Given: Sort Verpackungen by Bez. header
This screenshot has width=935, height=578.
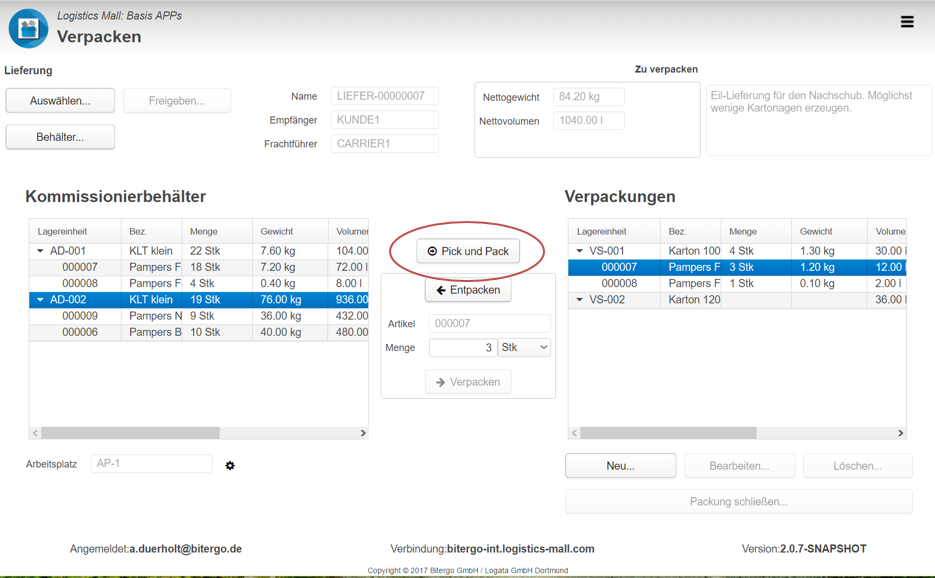Looking at the screenshot, I should click(x=691, y=231).
